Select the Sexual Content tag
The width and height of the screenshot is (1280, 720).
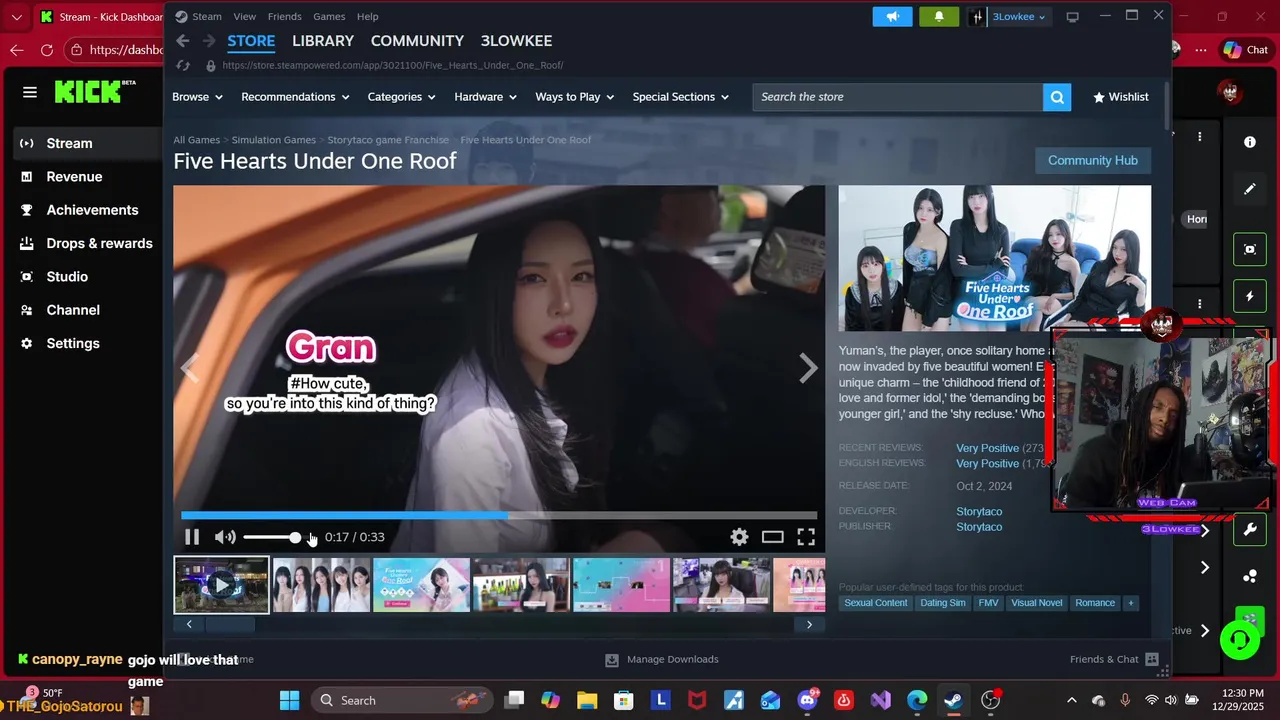pos(876,603)
